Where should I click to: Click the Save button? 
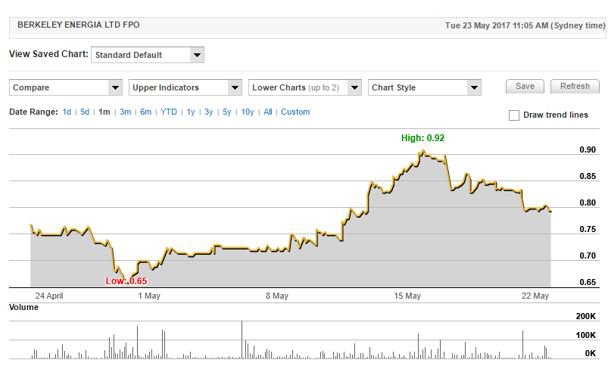tap(525, 86)
